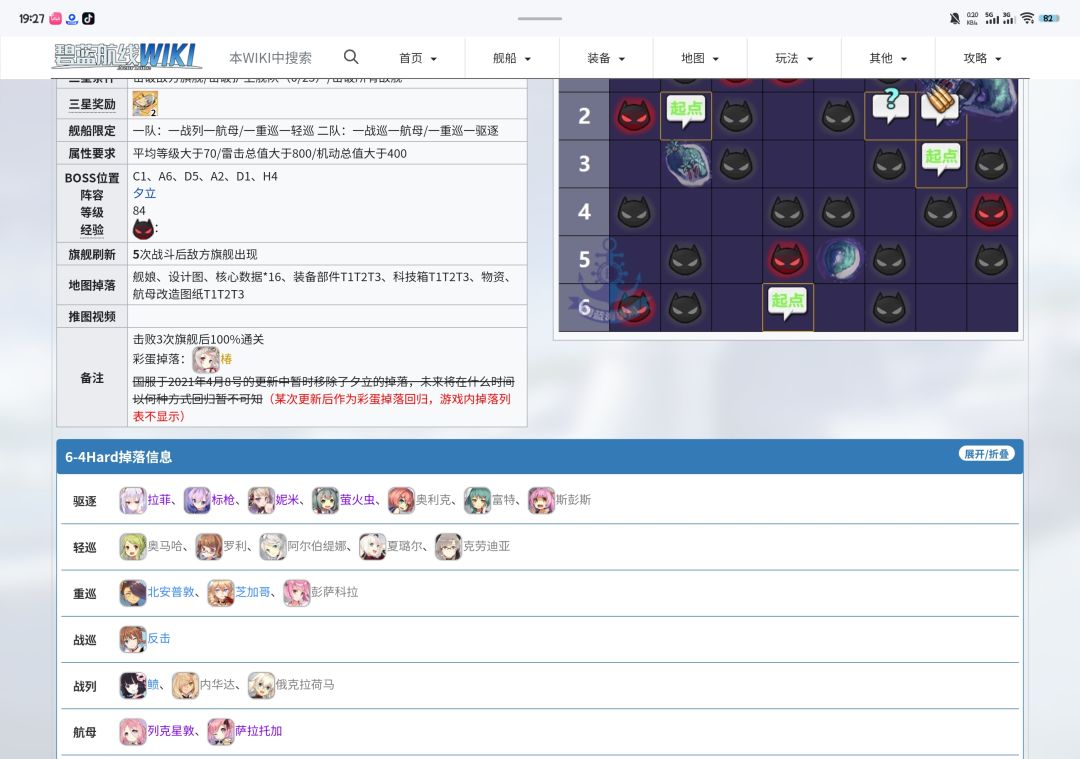Open the 攻略 dropdown menu

coord(982,59)
